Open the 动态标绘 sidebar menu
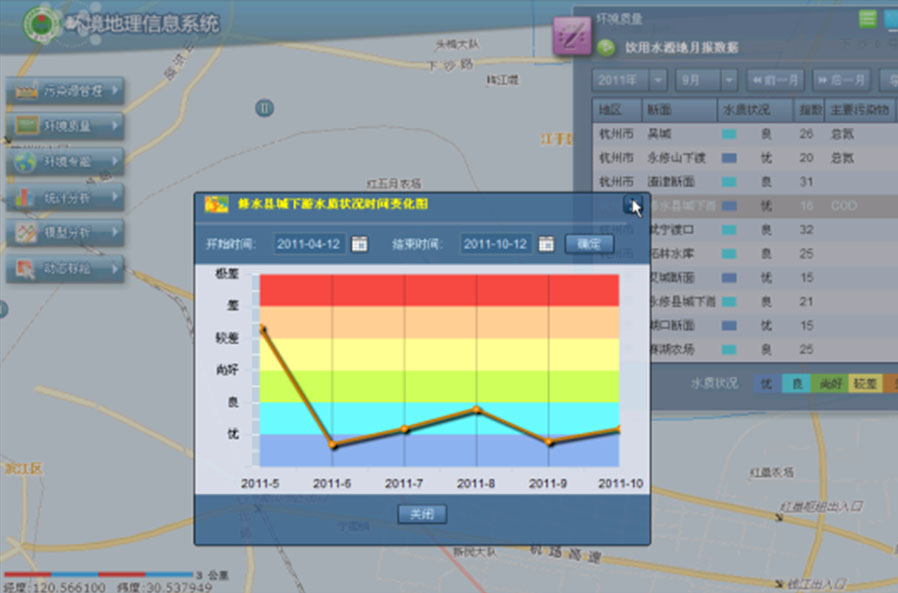 pyautogui.click(x=65, y=269)
